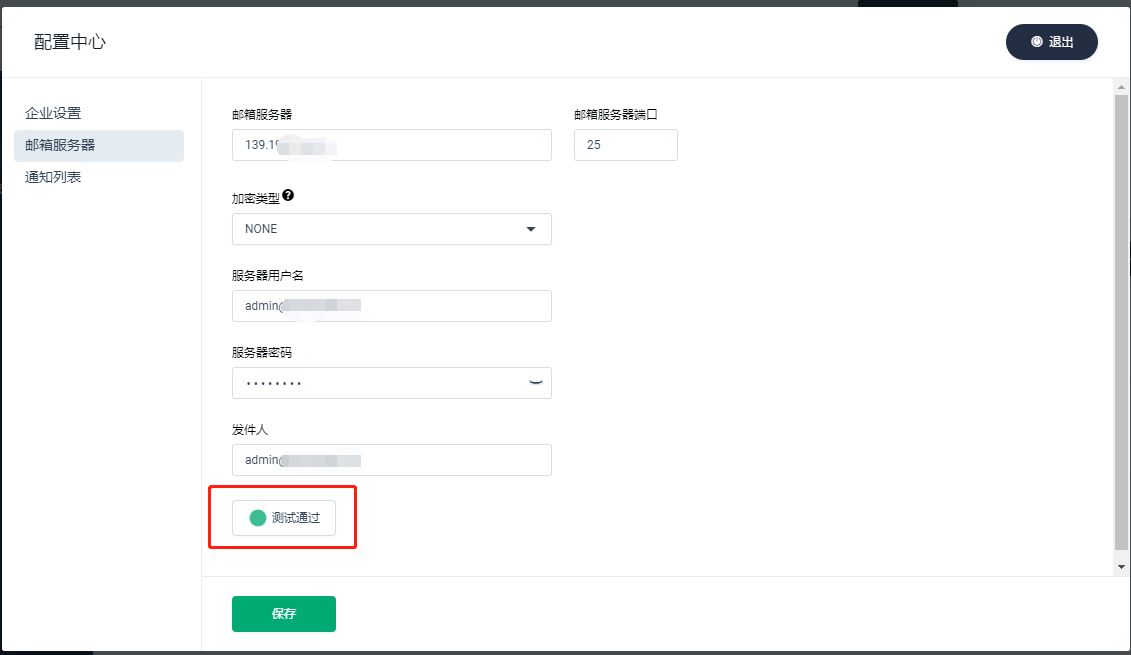The width and height of the screenshot is (1131, 655).
Task: Click the 发件人 sender input field
Action: 391,460
